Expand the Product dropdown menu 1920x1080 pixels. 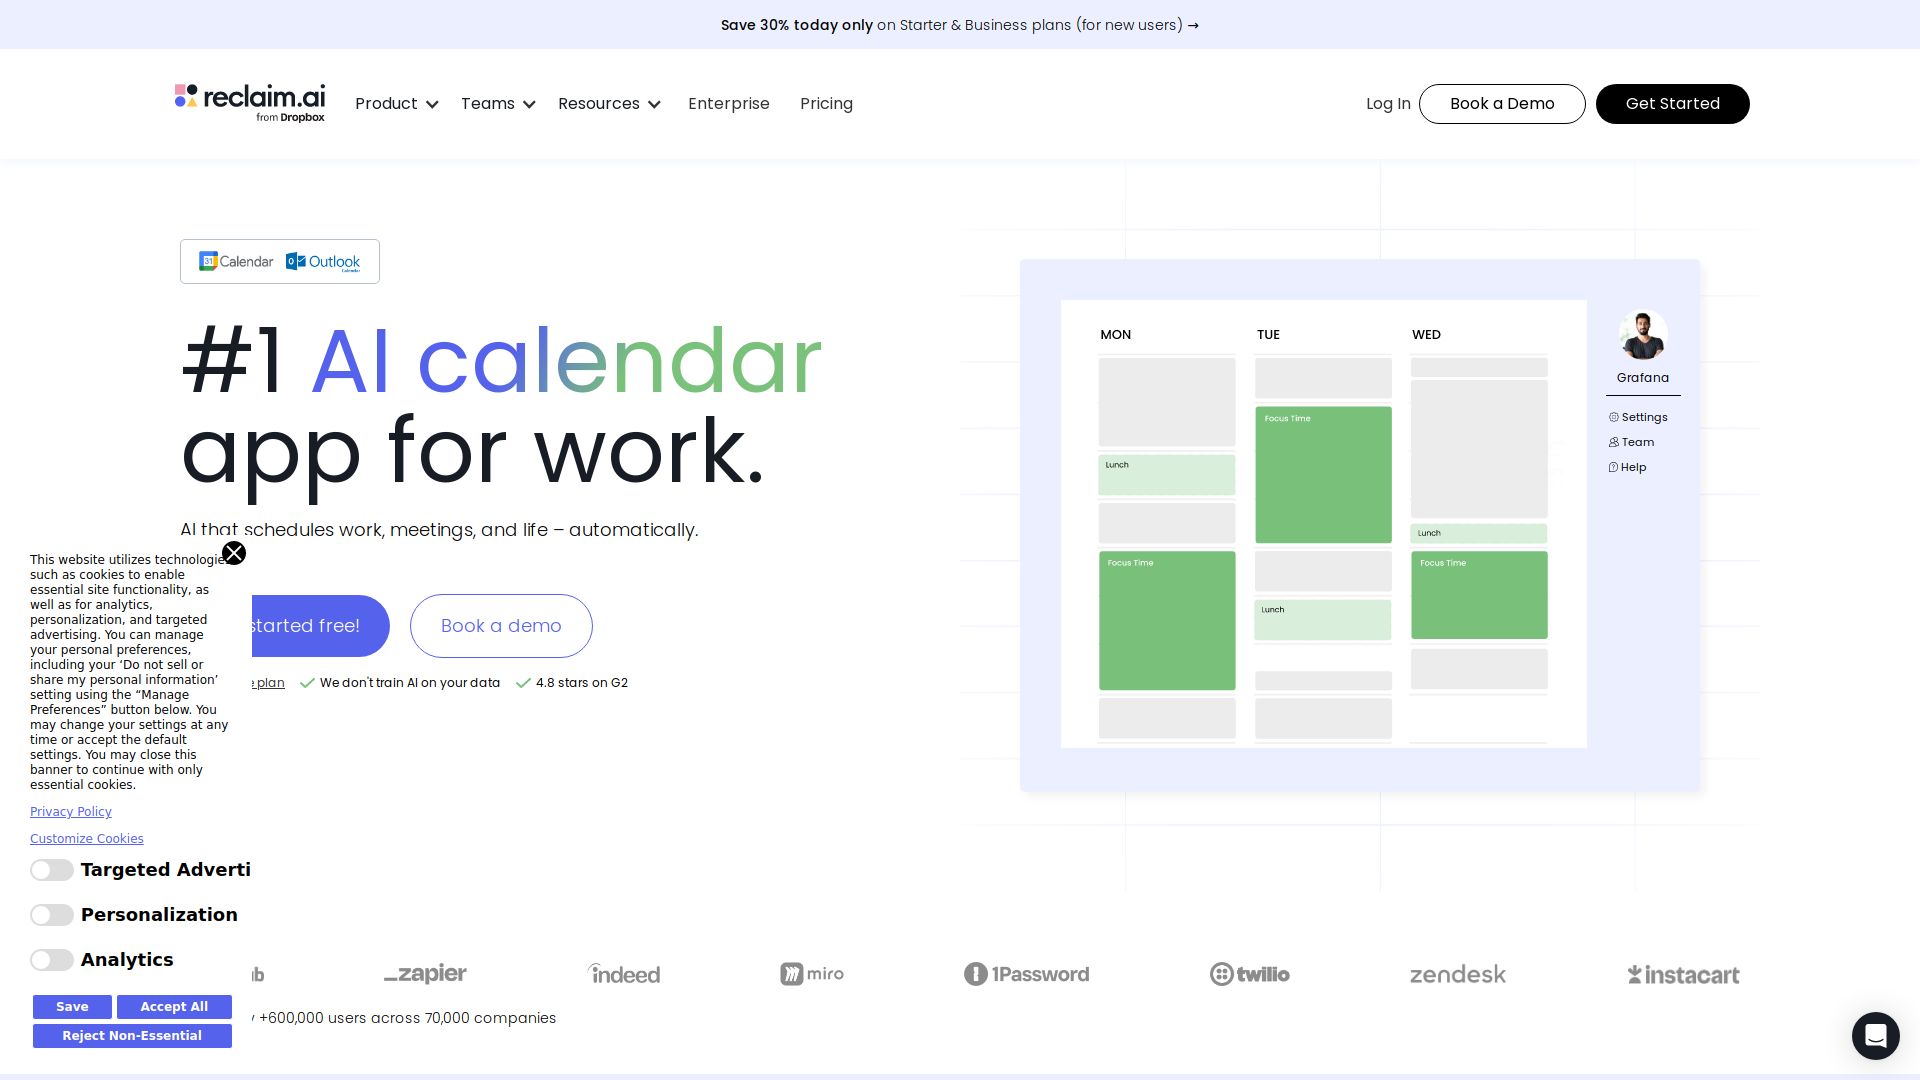396,104
